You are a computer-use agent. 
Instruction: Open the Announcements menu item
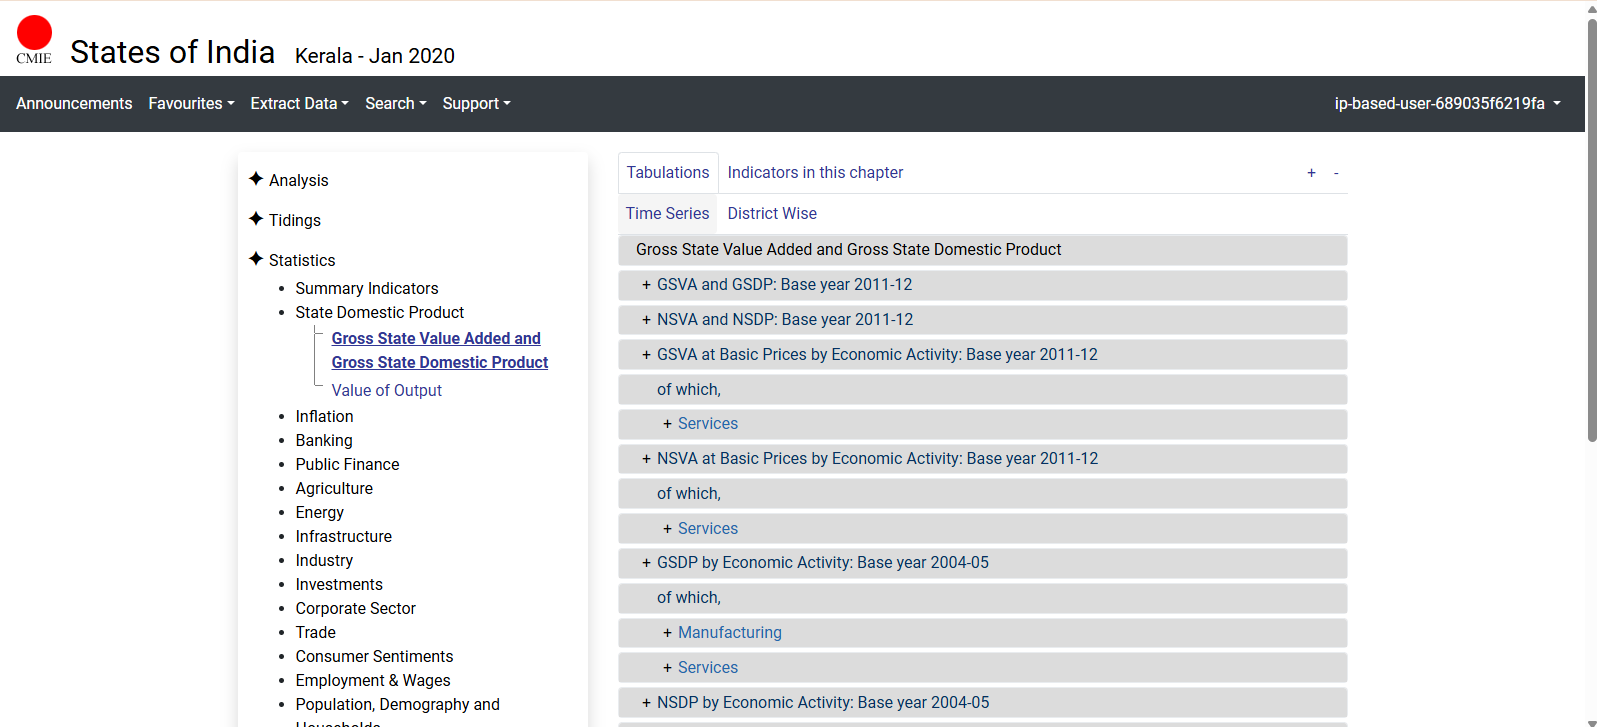point(74,104)
